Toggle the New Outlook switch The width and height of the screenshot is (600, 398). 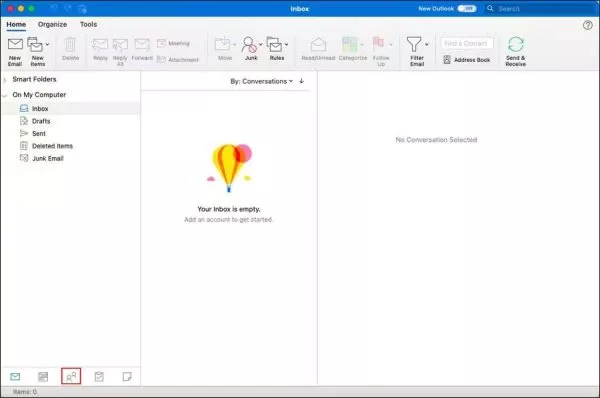pos(467,8)
